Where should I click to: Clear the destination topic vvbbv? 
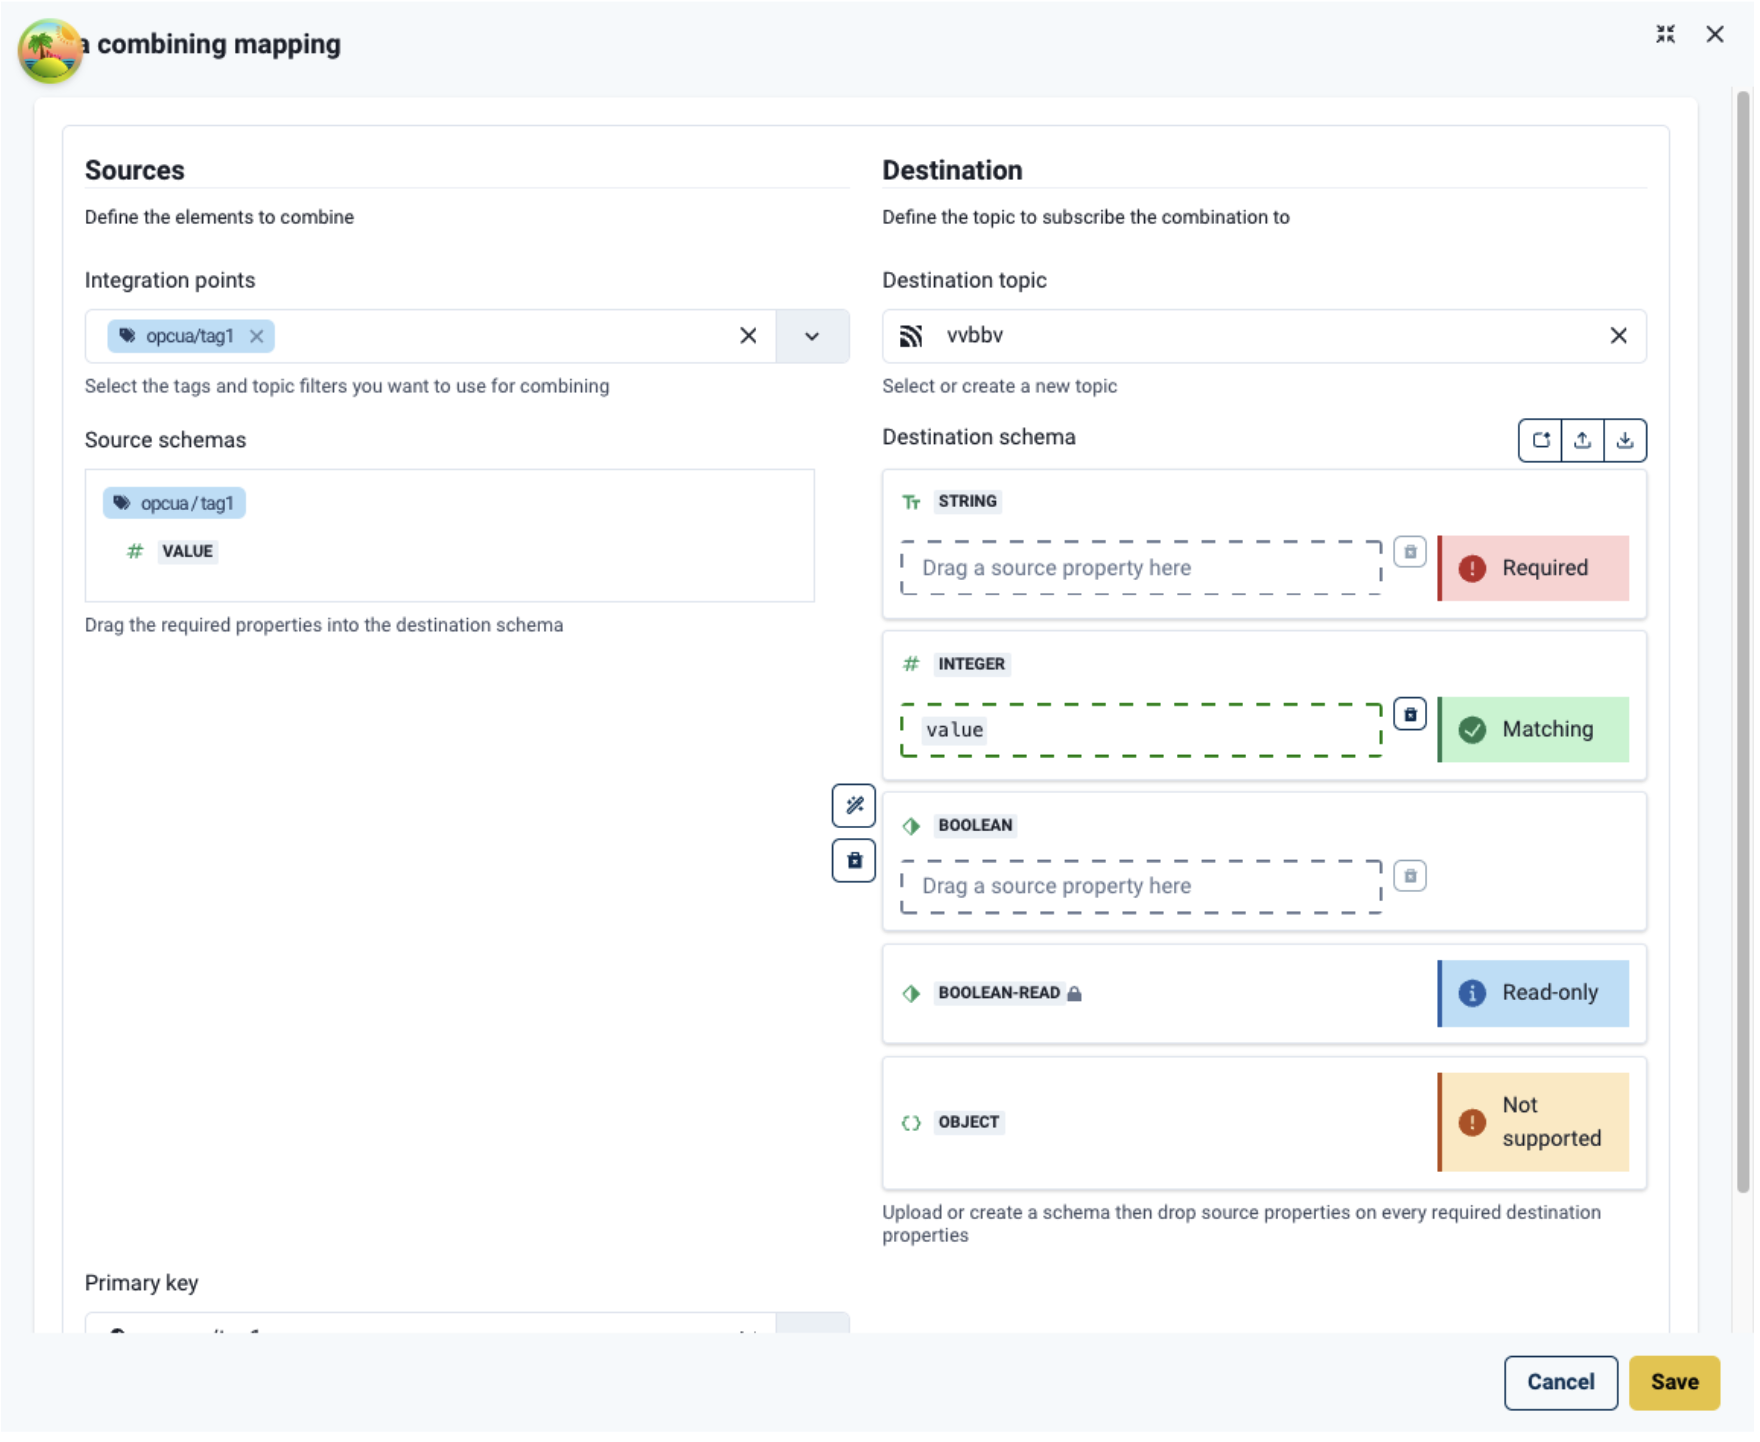click(1619, 336)
